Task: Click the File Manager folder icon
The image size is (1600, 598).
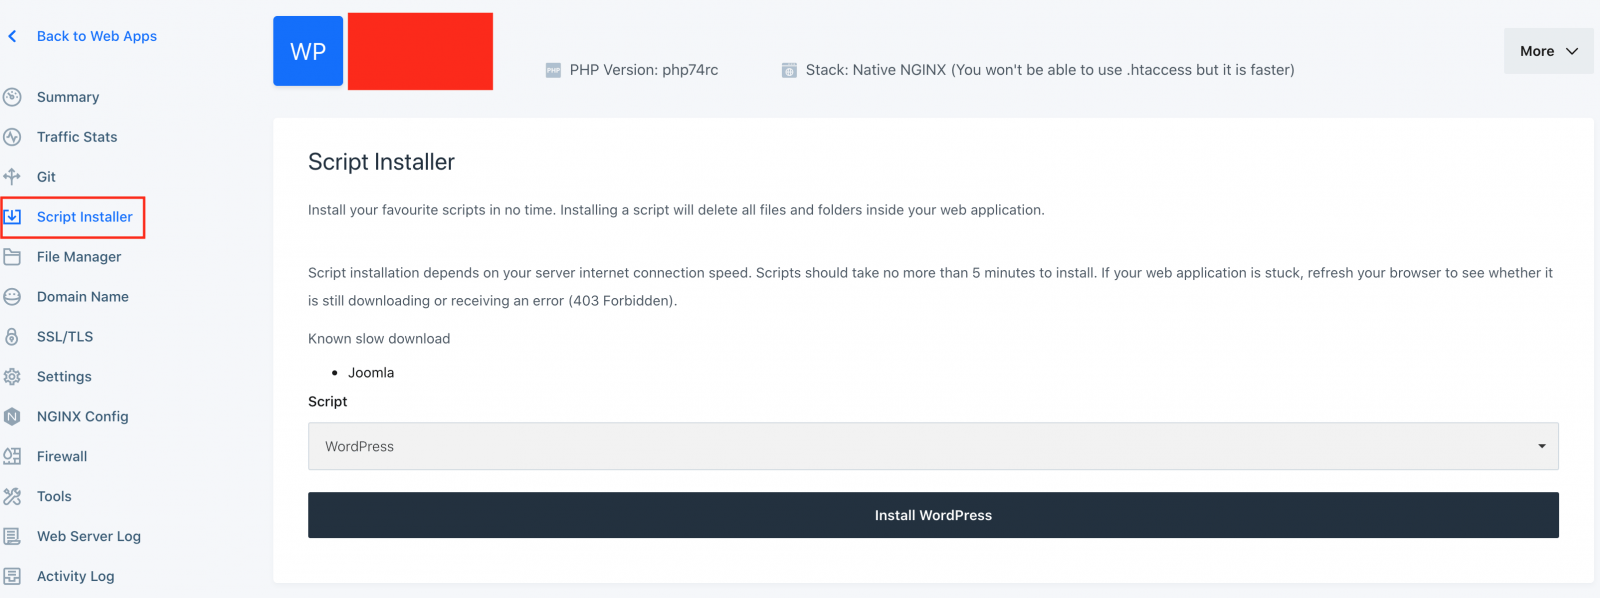Action: (x=12, y=257)
